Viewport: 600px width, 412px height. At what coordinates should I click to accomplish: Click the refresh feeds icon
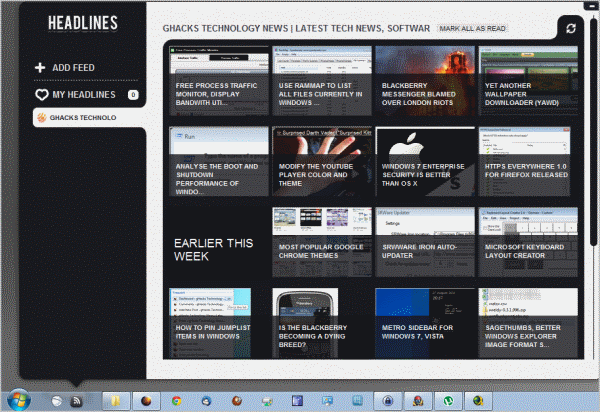click(571, 29)
